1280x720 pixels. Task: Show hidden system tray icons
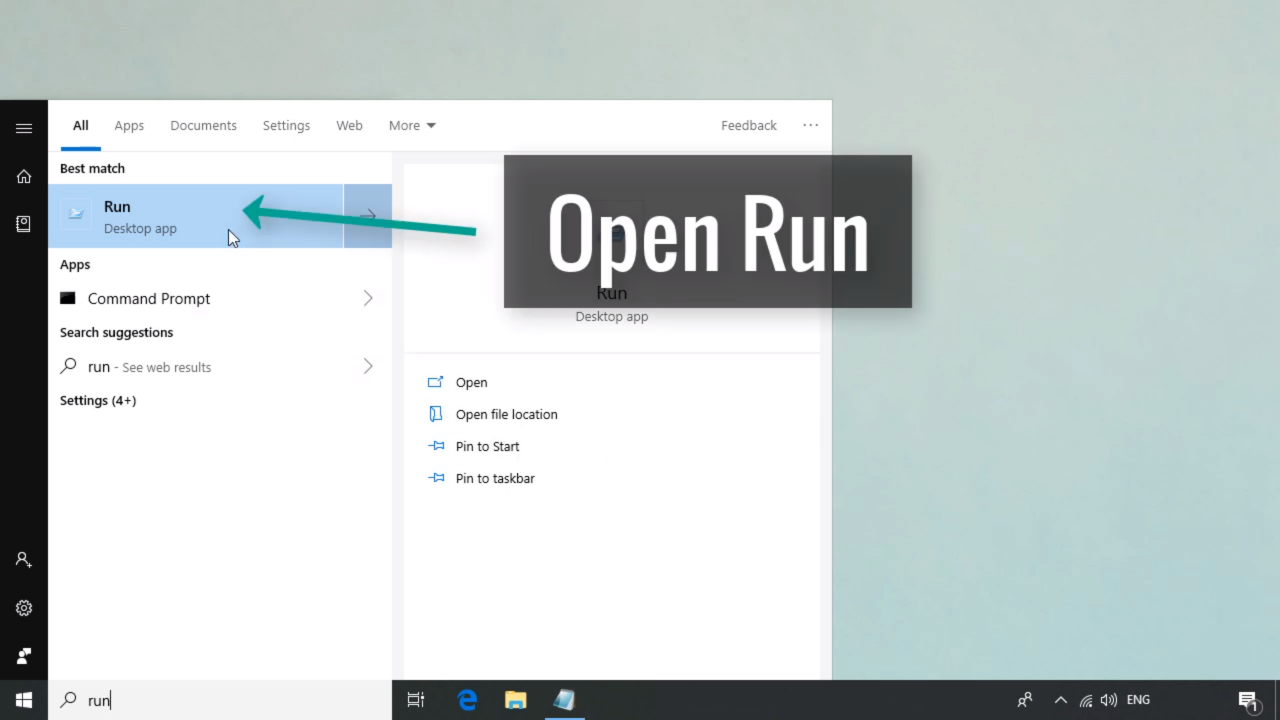click(1060, 700)
